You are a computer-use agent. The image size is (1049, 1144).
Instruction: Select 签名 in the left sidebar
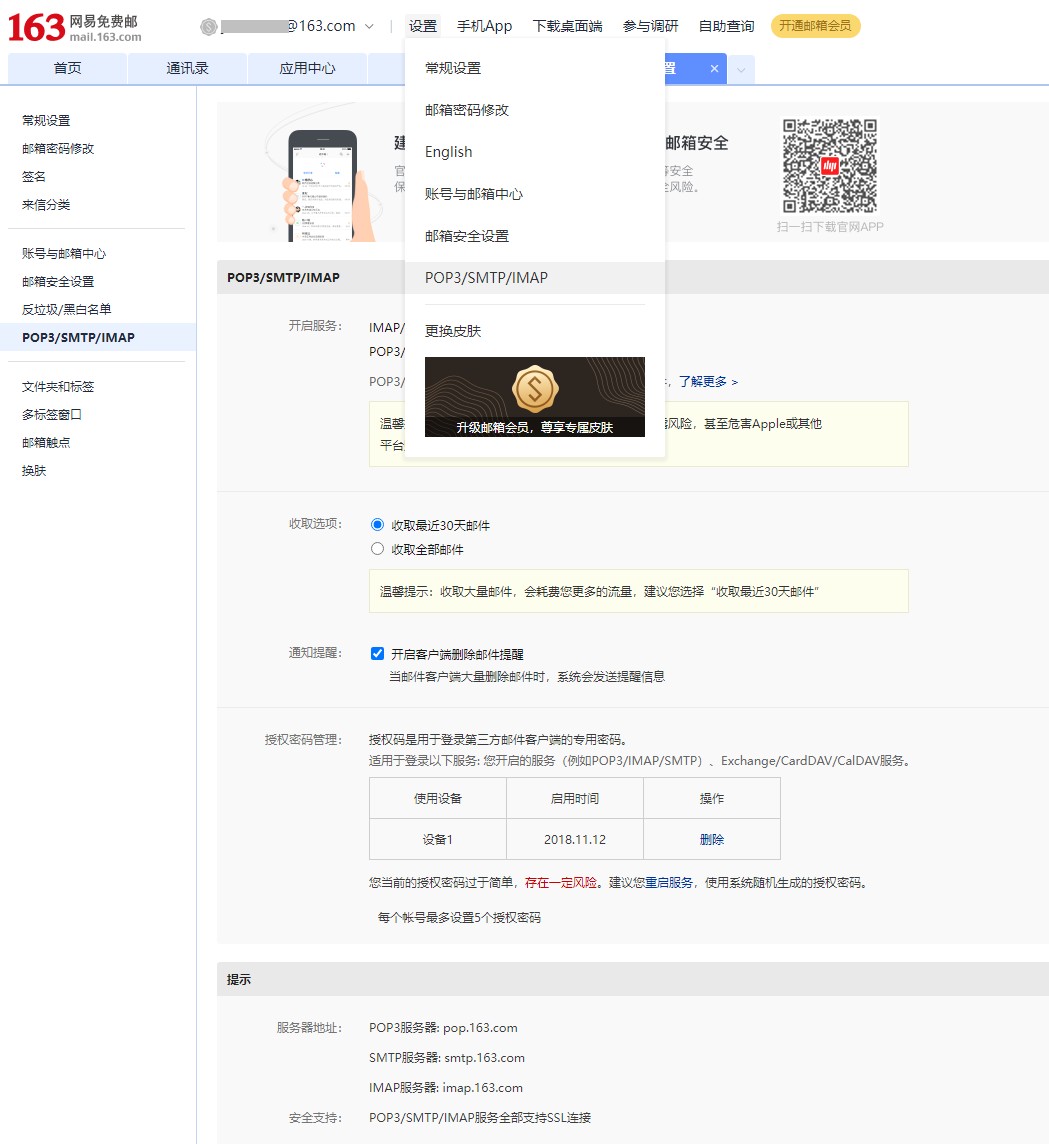click(34, 176)
